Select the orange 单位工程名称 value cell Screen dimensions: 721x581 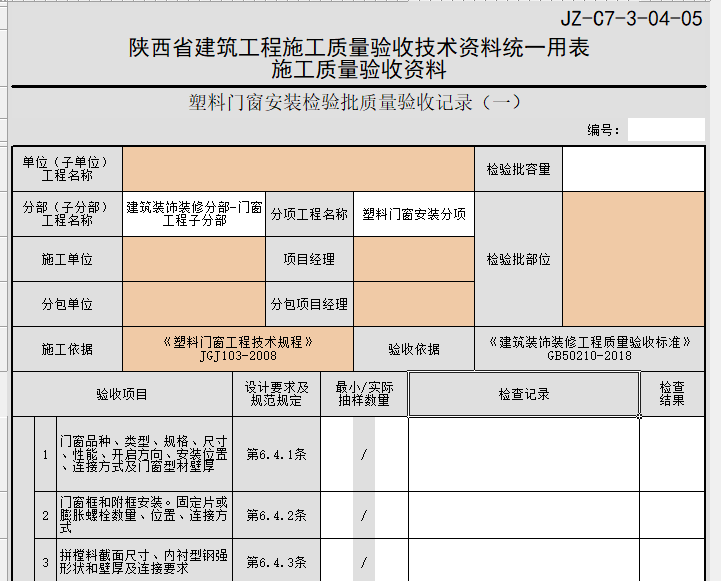(298, 169)
